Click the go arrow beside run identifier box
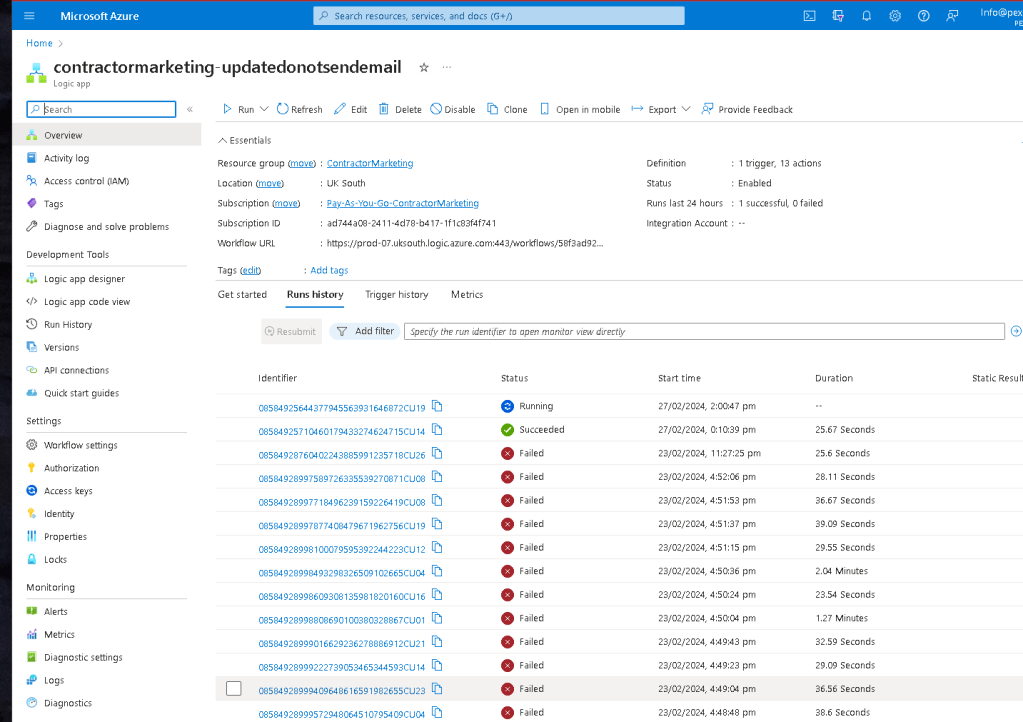The image size is (1023, 722). tap(1016, 331)
